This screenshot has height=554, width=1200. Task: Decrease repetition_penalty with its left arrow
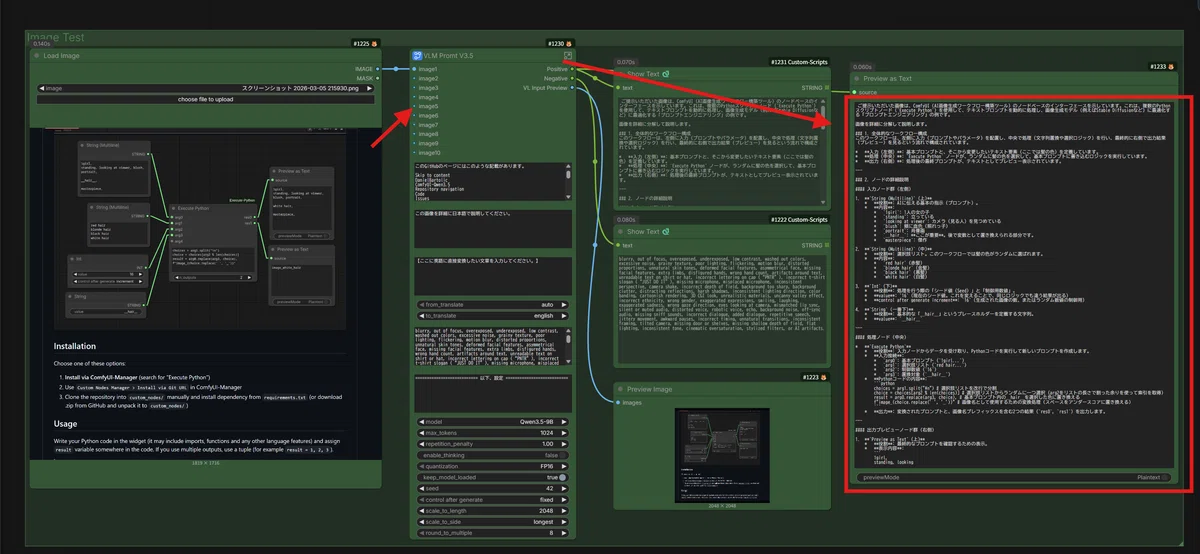(420, 443)
